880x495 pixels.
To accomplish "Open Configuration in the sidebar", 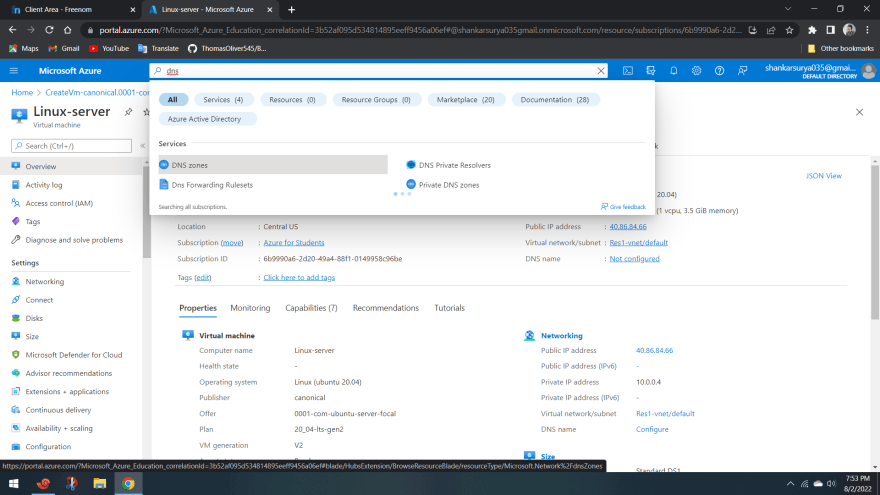I will click(x=48, y=447).
